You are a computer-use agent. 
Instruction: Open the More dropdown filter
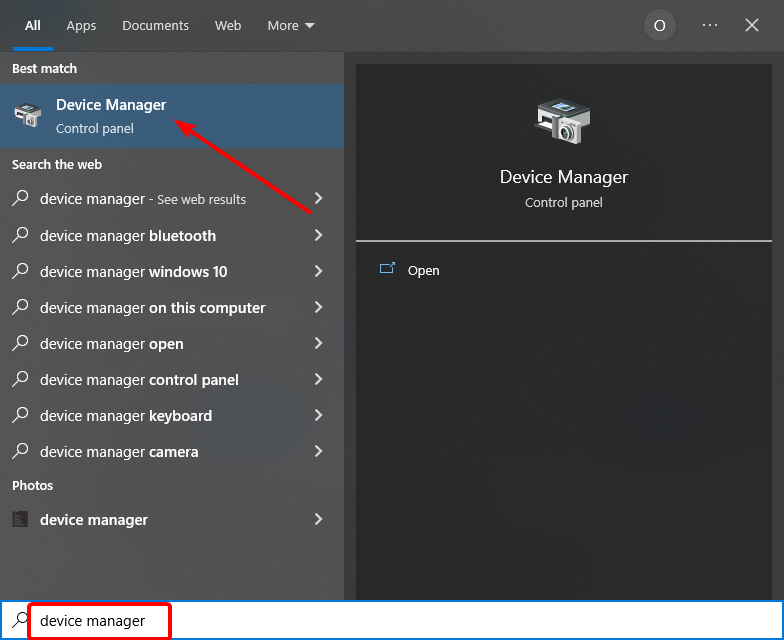pyautogui.click(x=291, y=26)
